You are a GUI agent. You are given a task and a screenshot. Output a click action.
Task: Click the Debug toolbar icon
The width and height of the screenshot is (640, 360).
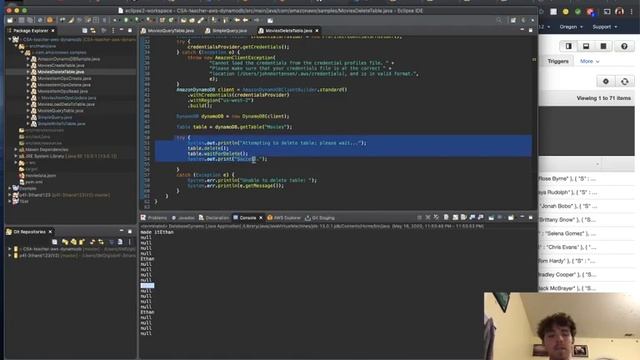tap(116, 20)
